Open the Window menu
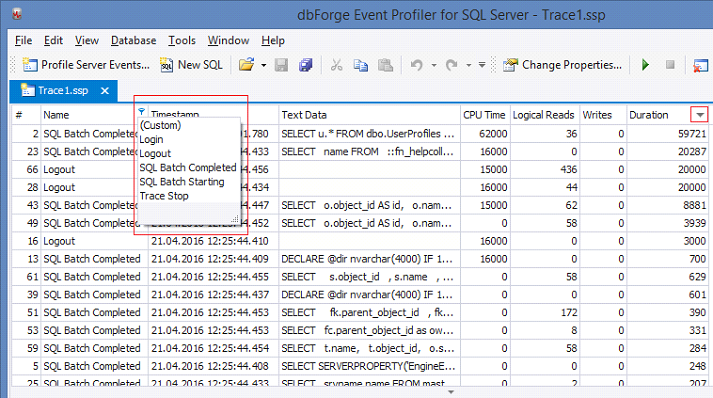713x398 pixels. coord(228,40)
